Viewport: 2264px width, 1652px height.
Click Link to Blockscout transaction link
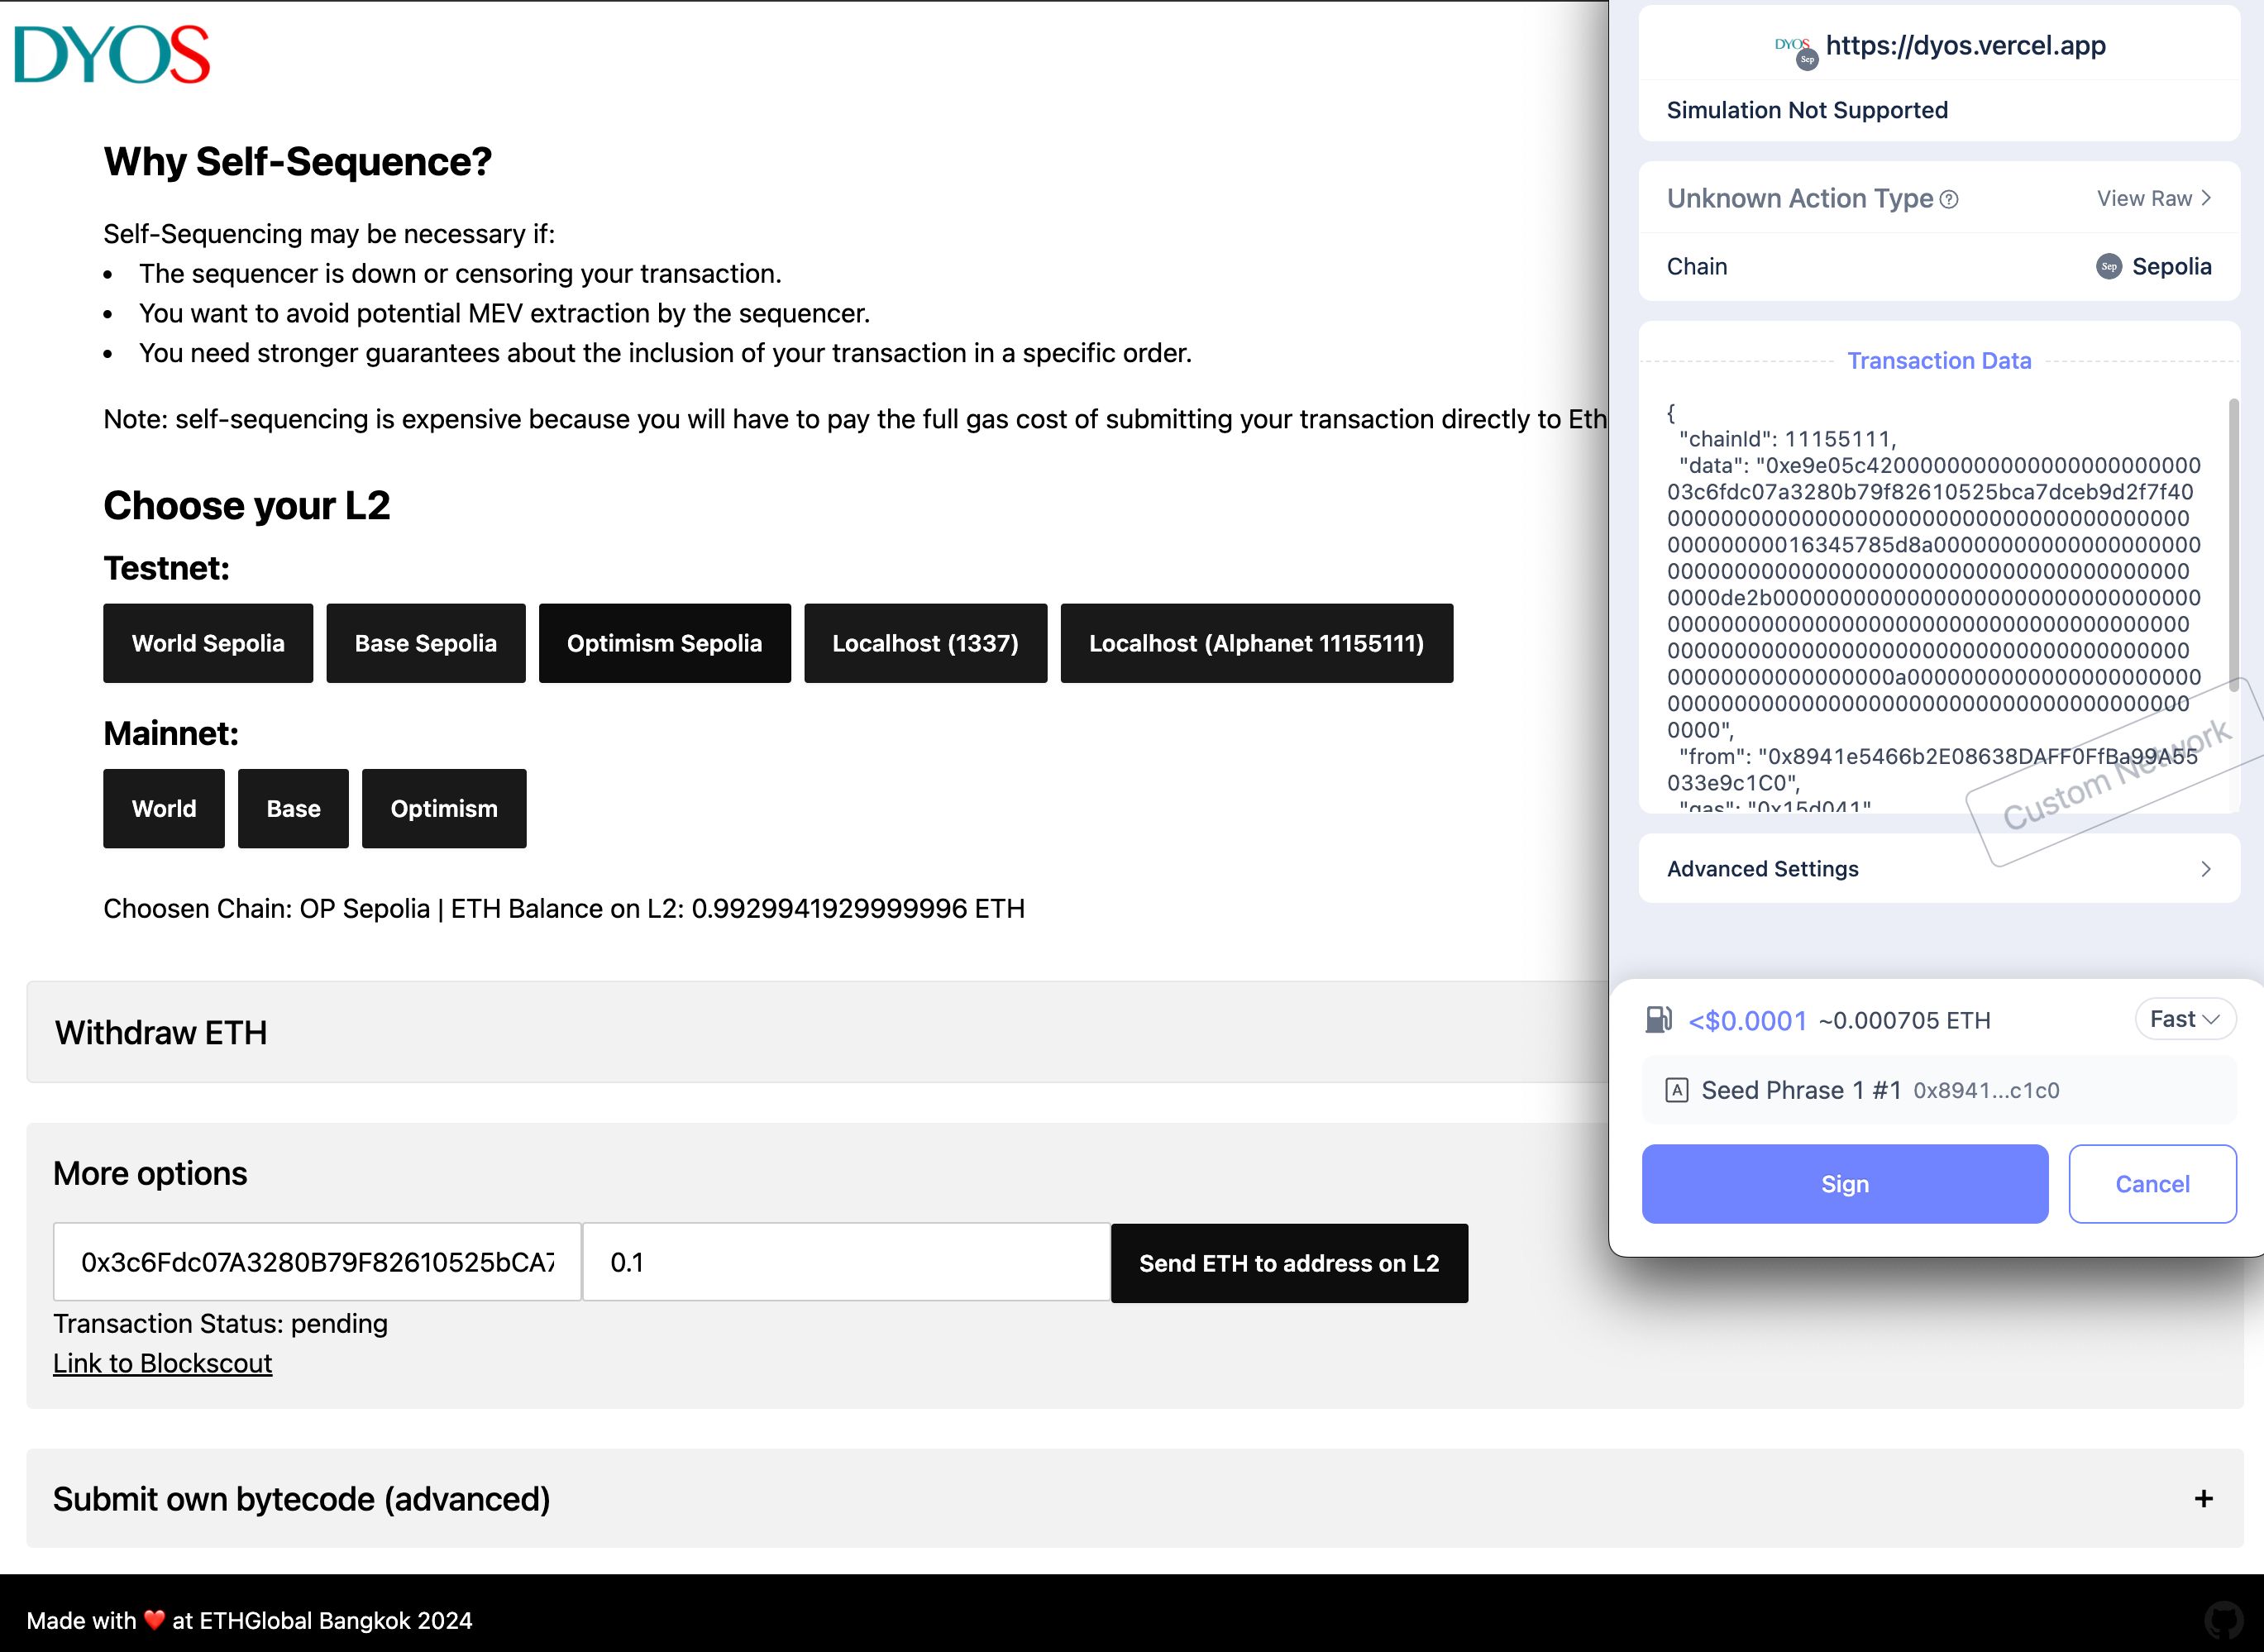click(164, 1363)
